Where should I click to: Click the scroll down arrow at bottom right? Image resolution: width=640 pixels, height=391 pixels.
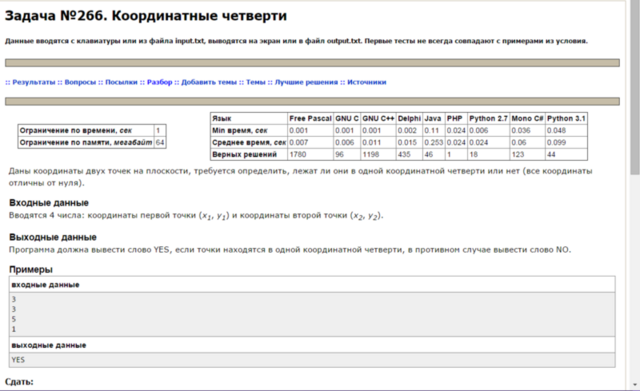[635, 384]
